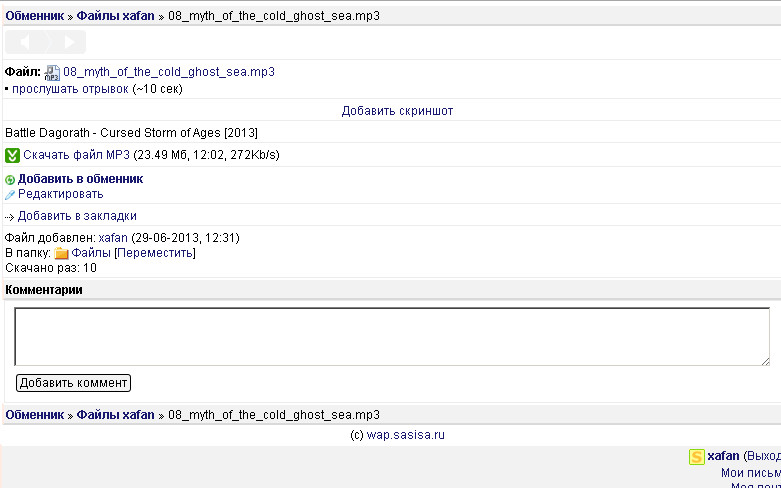Image resolution: width=781 pixels, height=488 pixels.
Task: Play the прослушать отрывок preview
Action: click(70, 89)
